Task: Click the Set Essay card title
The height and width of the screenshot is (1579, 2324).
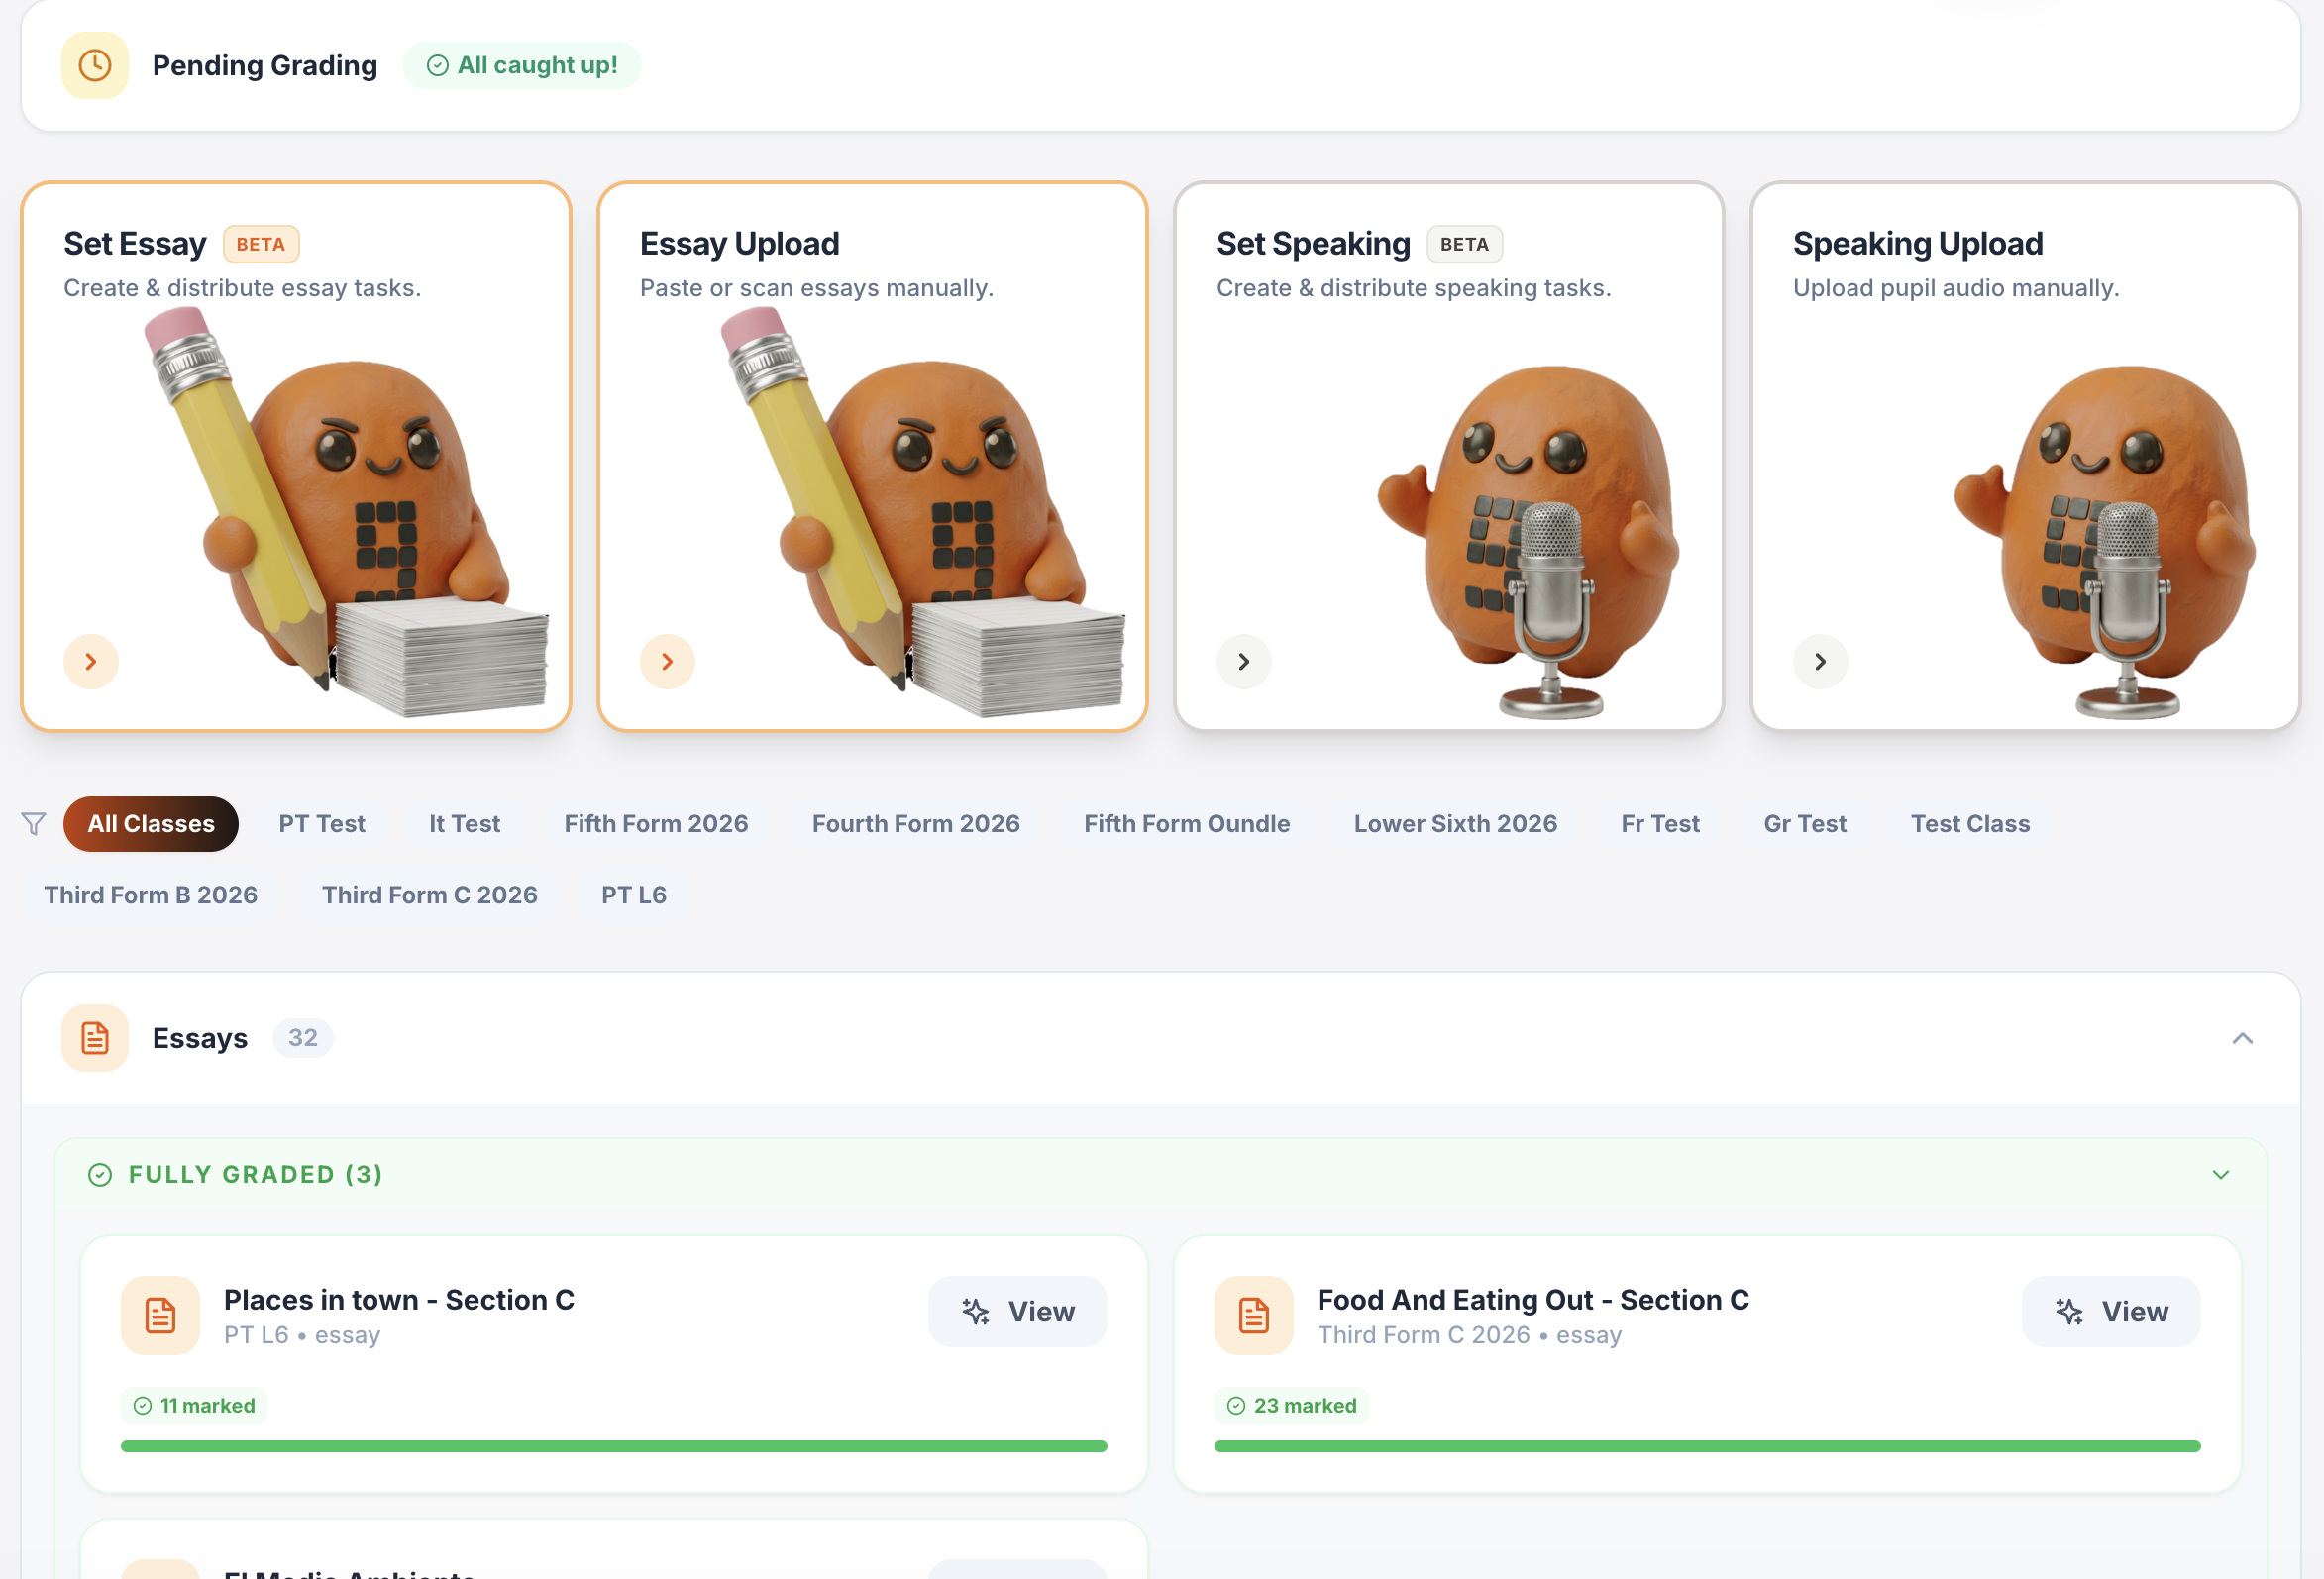Action: coord(135,244)
